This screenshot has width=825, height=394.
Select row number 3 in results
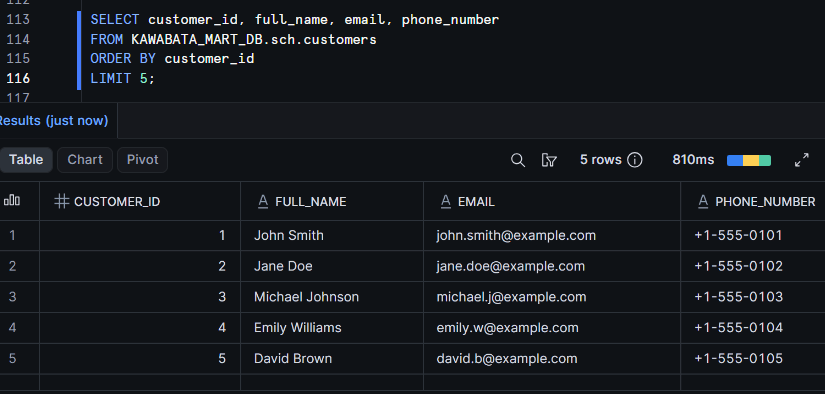(x=13, y=297)
